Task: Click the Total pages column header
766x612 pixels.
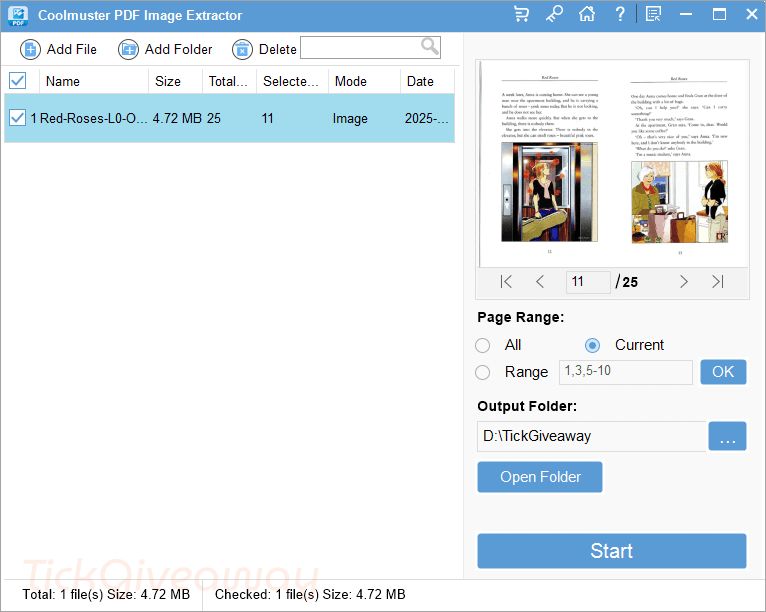Action: click(228, 81)
